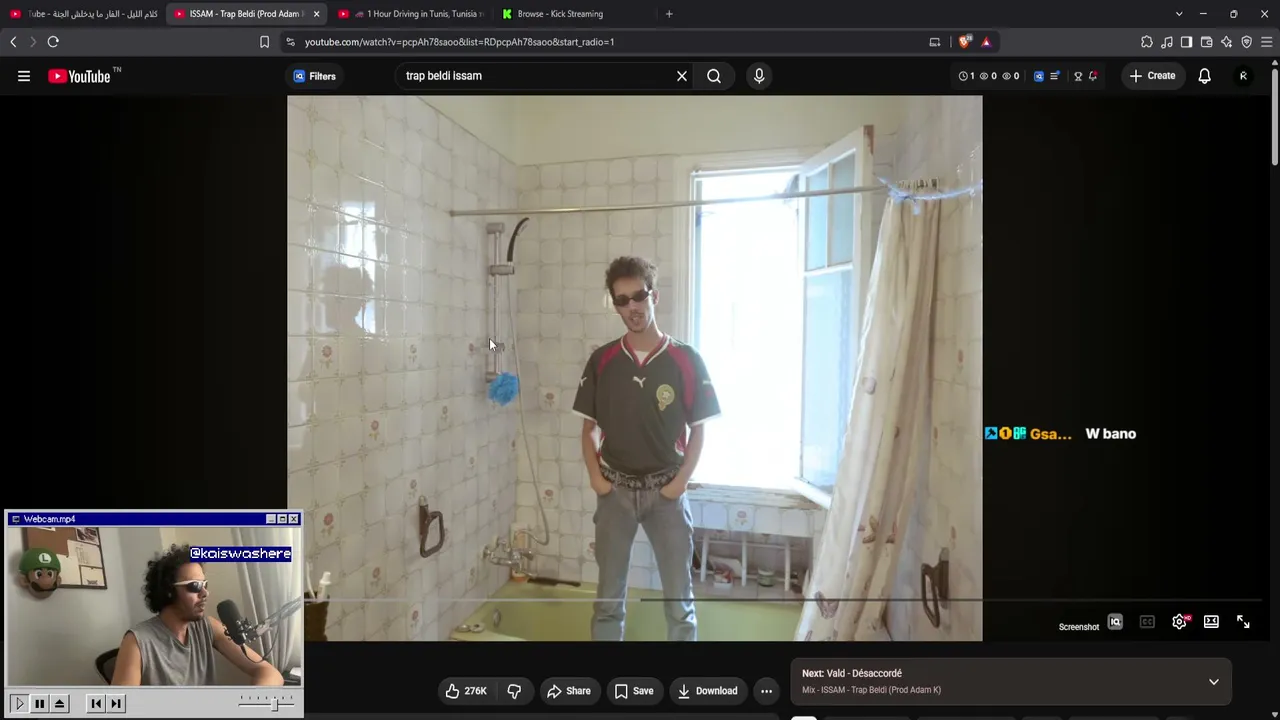Screen dimensions: 1280x720
Task: Bookmark this page
Action: [x=264, y=42]
